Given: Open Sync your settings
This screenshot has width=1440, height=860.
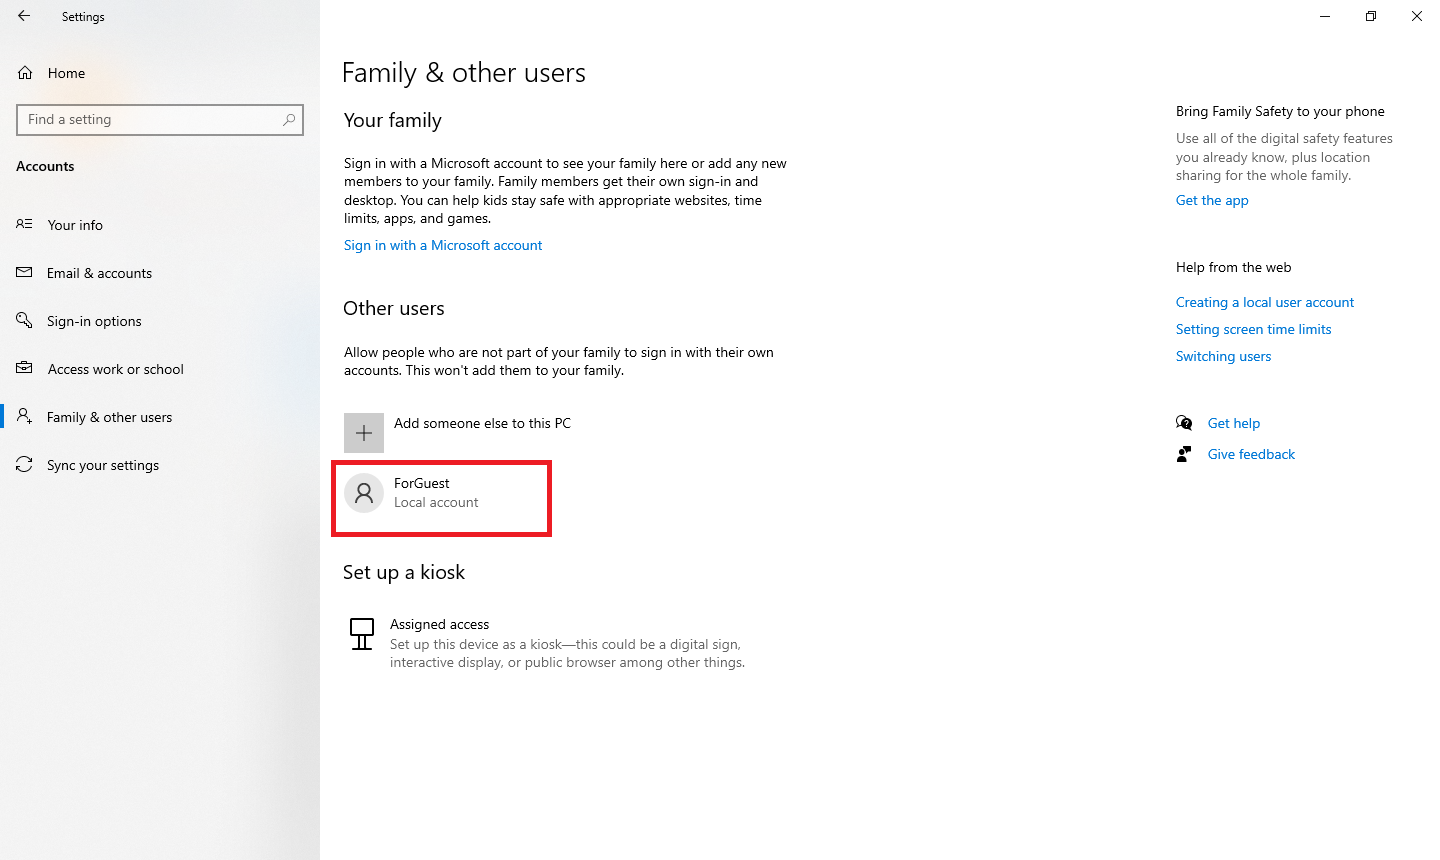Looking at the screenshot, I should click(103, 465).
